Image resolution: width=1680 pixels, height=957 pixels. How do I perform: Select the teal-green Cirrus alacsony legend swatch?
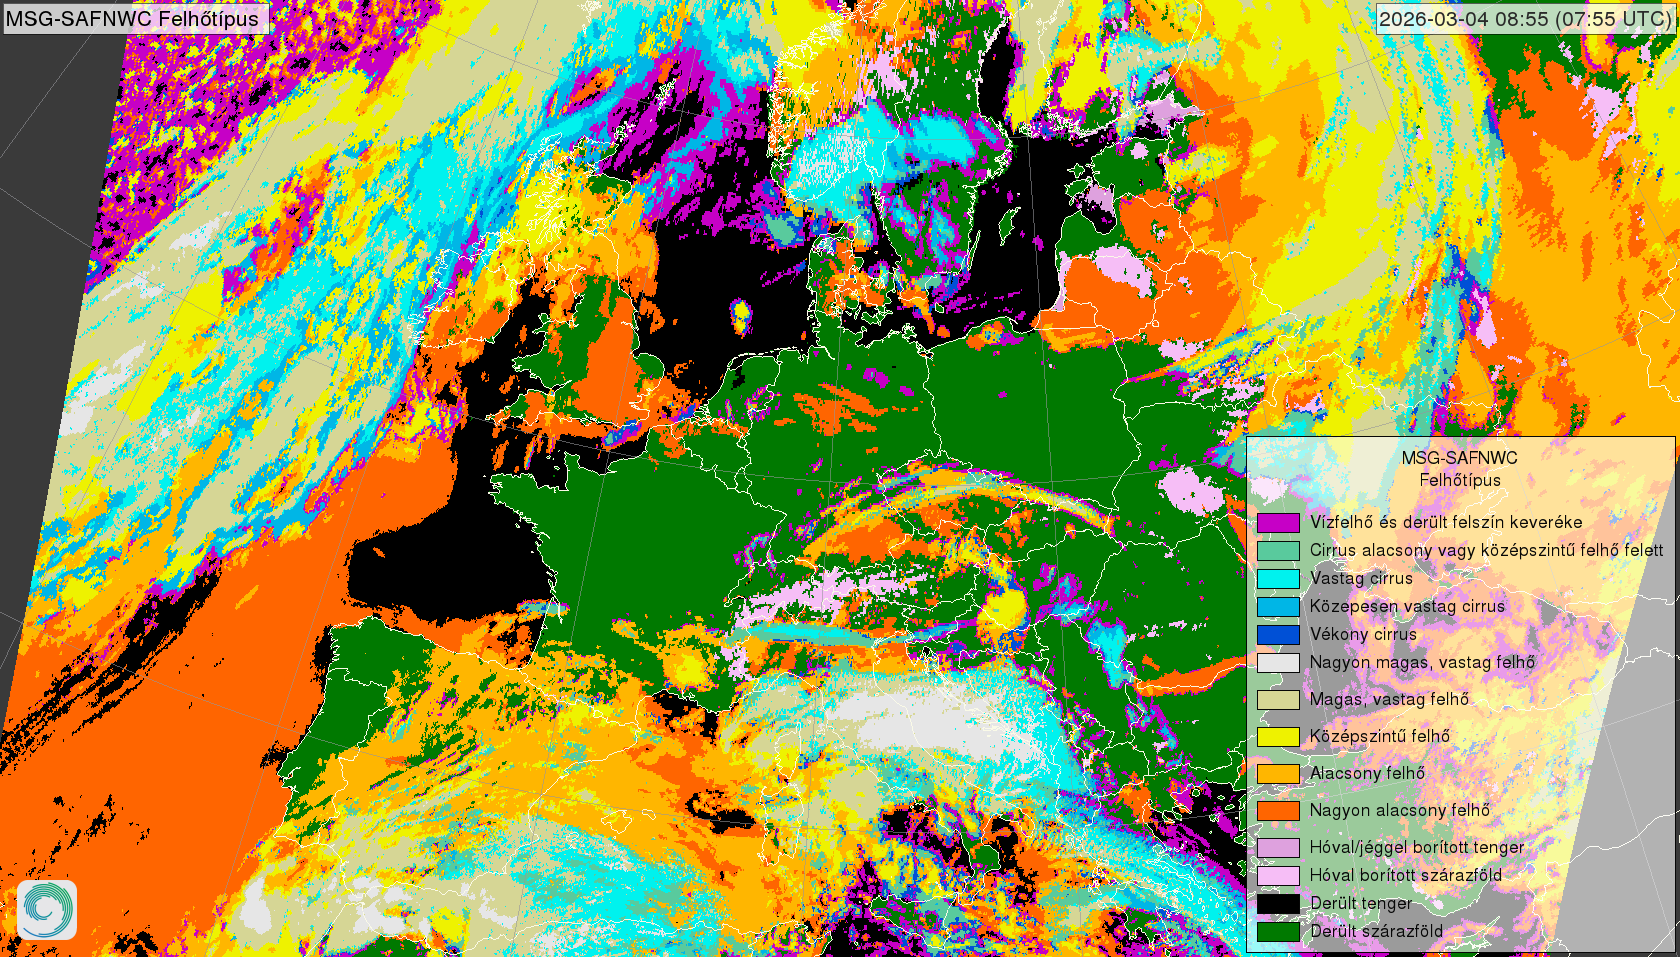[x=1278, y=550]
